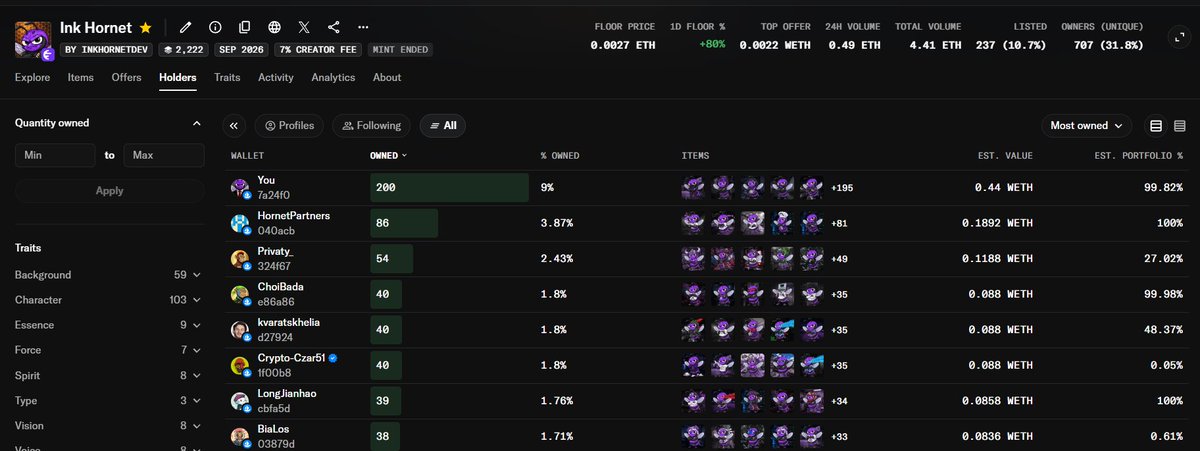Open the Items tab
Screen dimensions: 1200x451
[x=82, y=78]
